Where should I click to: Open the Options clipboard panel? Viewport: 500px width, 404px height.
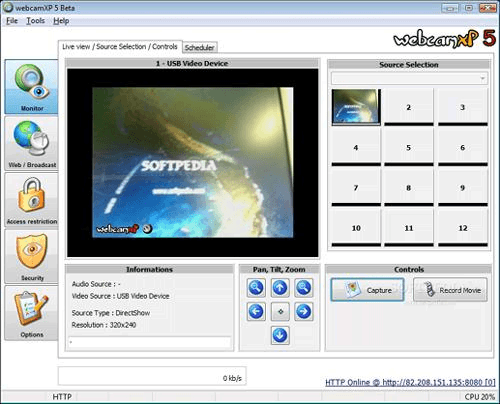click(x=31, y=313)
